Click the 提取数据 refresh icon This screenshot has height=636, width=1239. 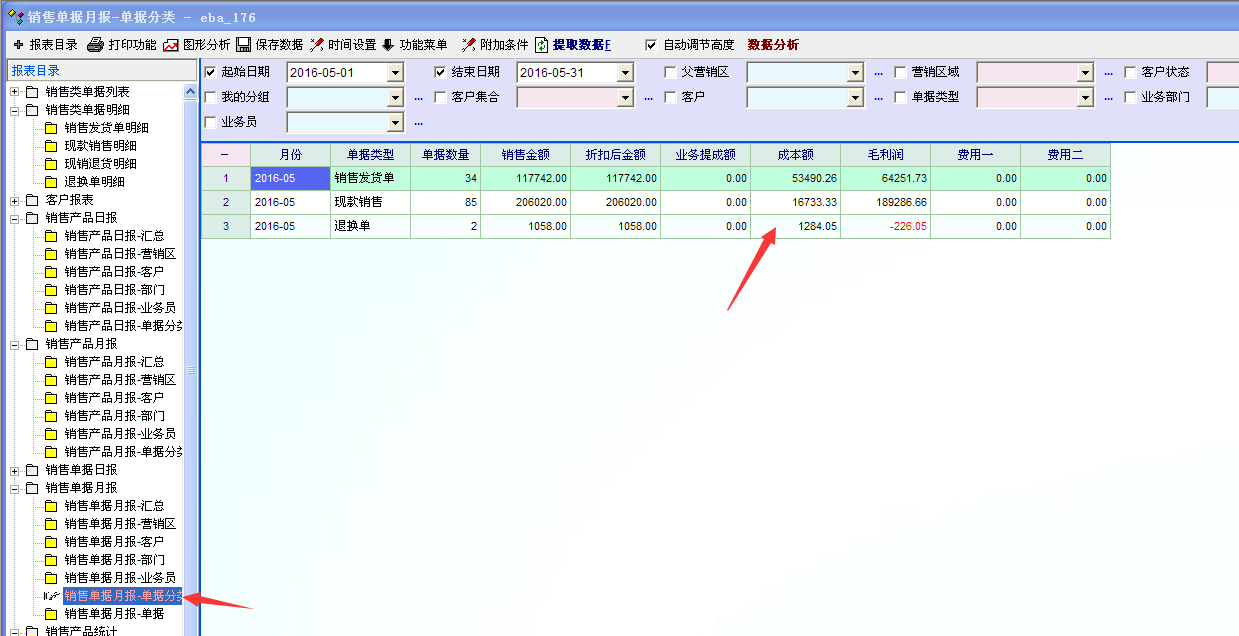(542, 45)
